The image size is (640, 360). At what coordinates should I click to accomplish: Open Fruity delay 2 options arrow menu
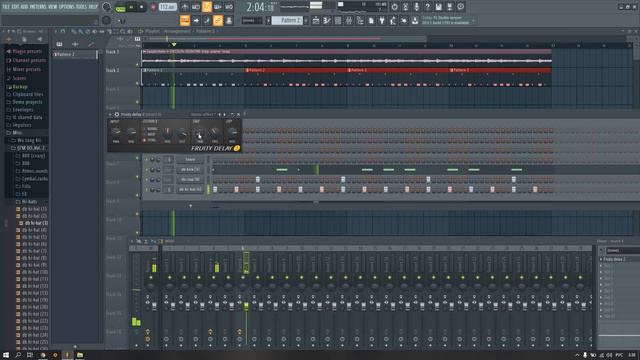coord(110,115)
